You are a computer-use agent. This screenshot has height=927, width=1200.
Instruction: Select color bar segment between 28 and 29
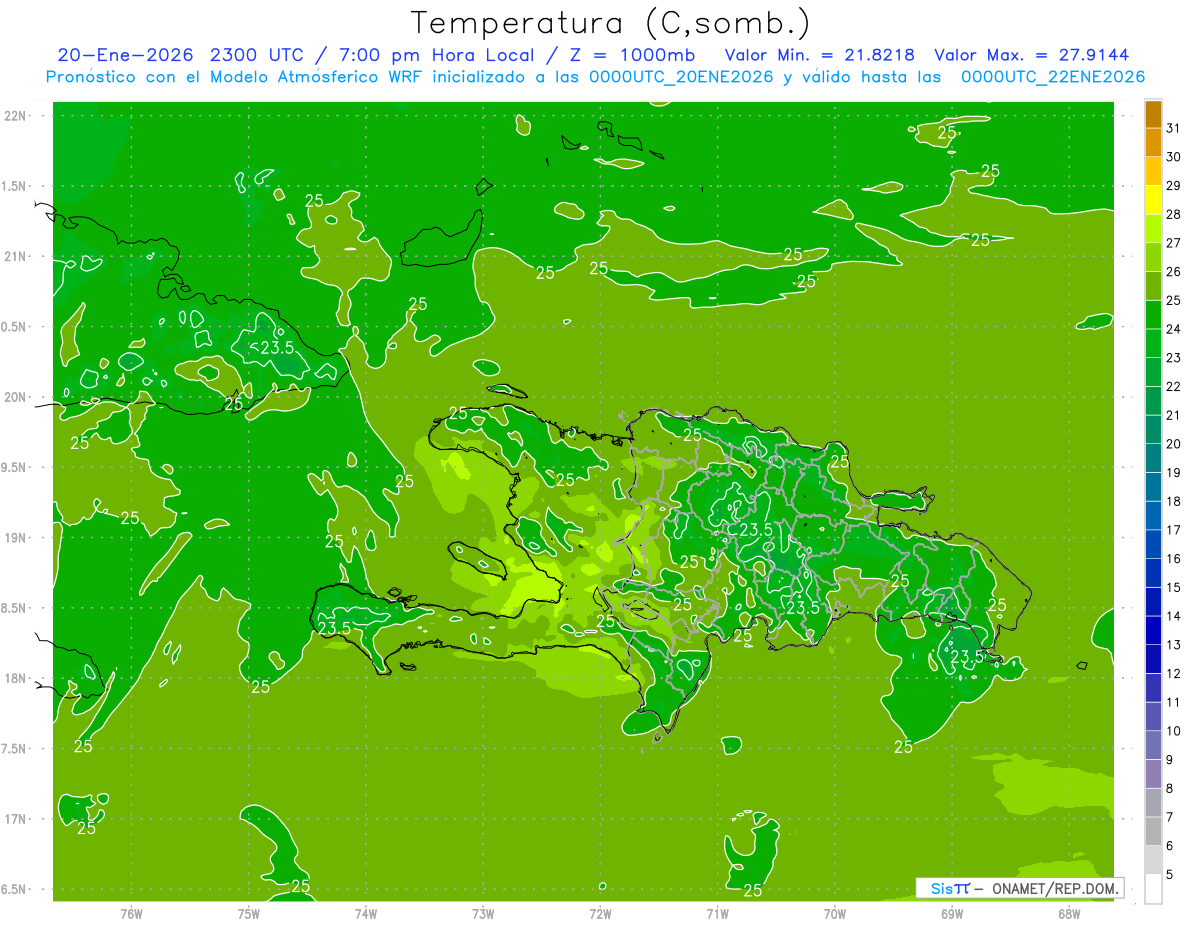point(1153,200)
